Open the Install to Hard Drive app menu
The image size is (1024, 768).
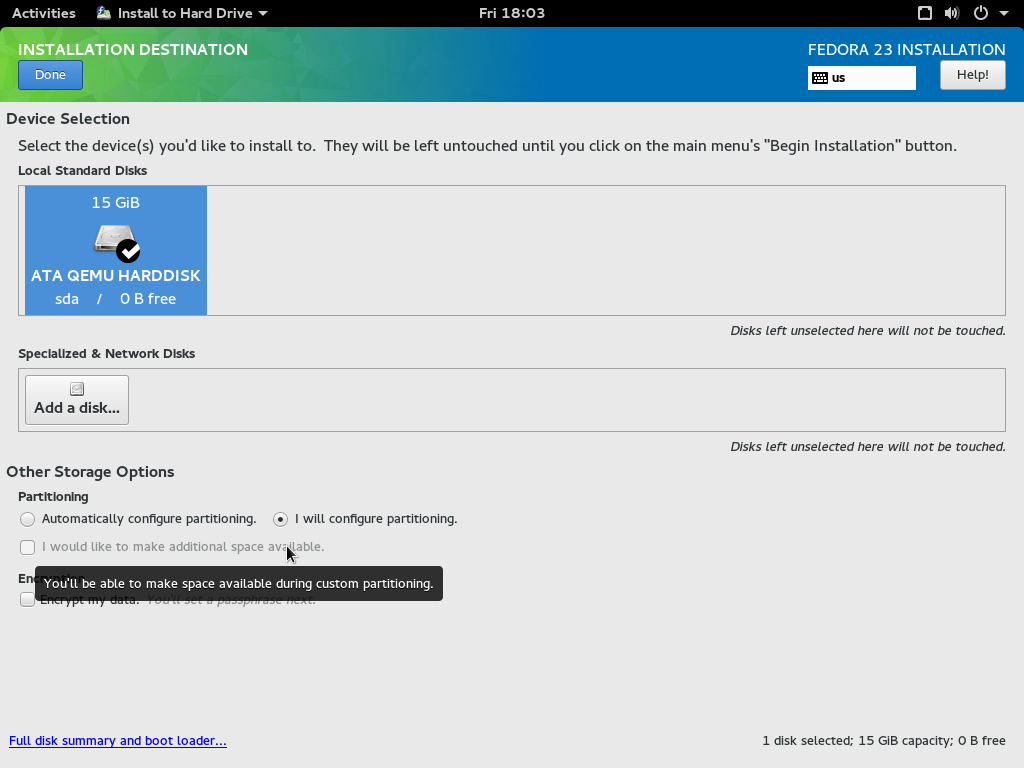(x=182, y=13)
